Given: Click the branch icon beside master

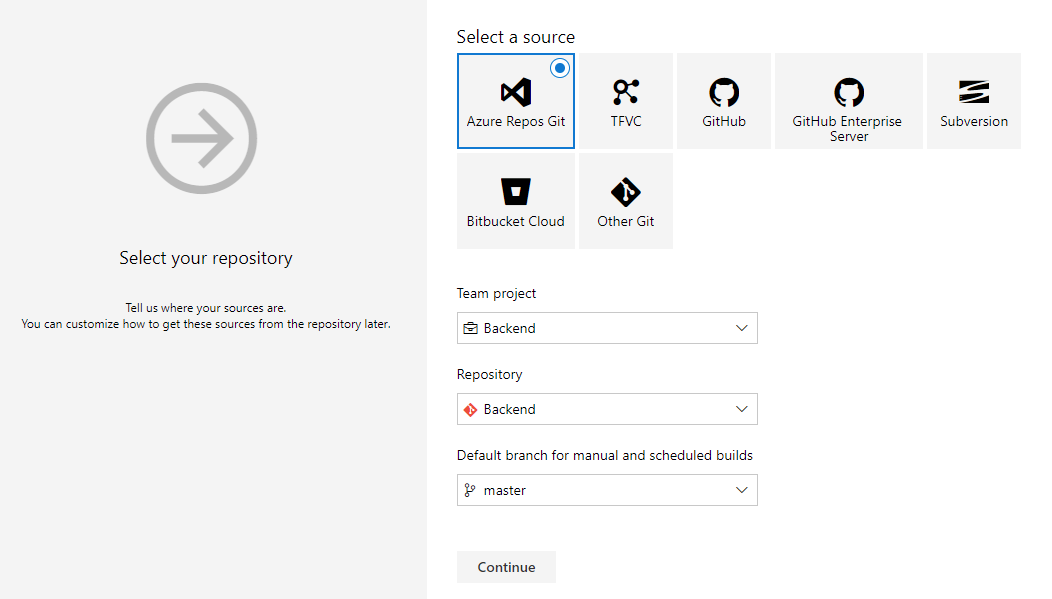Looking at the screenshot, I should [470, 490].
